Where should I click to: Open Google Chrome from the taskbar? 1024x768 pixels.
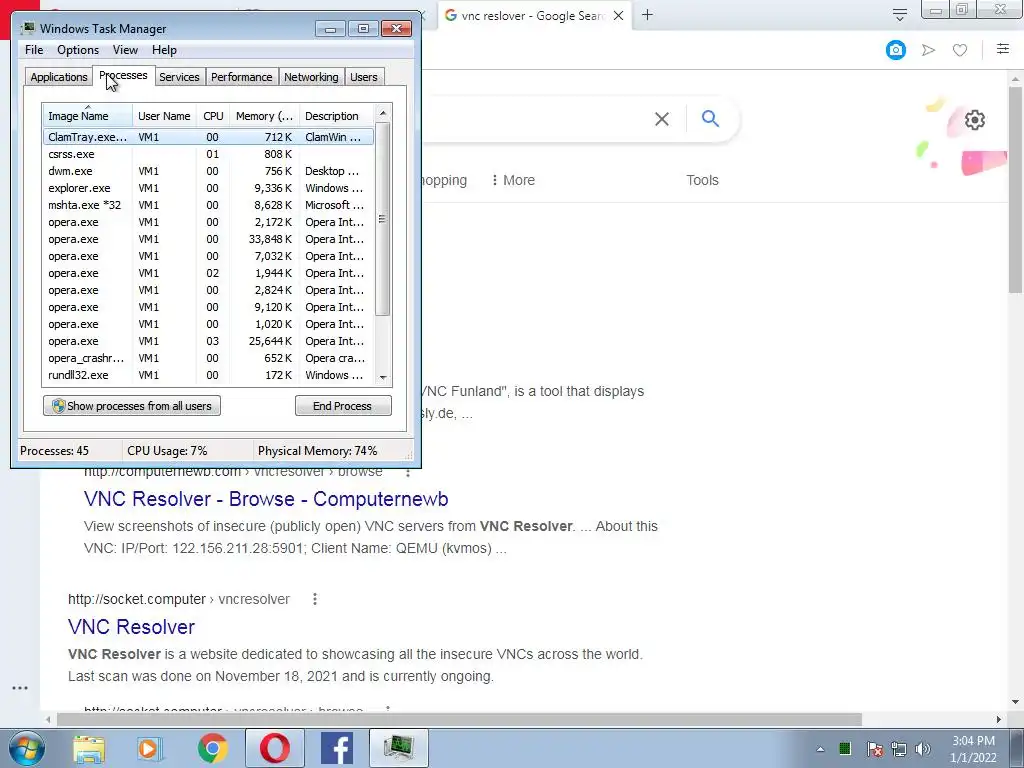coord(213,749)
